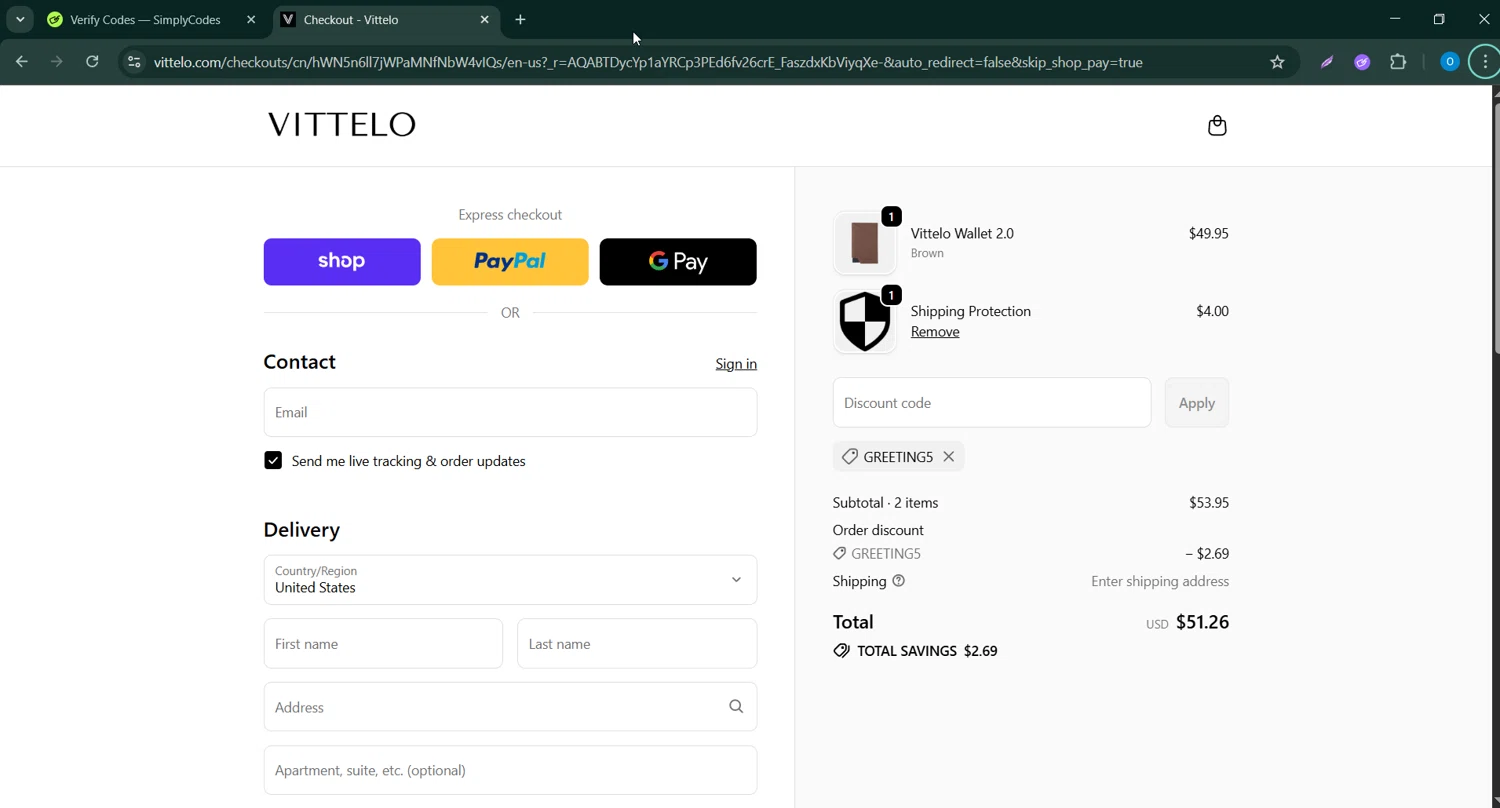The width and height of the screenshot is (1500, 808).
Task: Select the Checkout - Vittelo tab
Action: pos(385,20)
